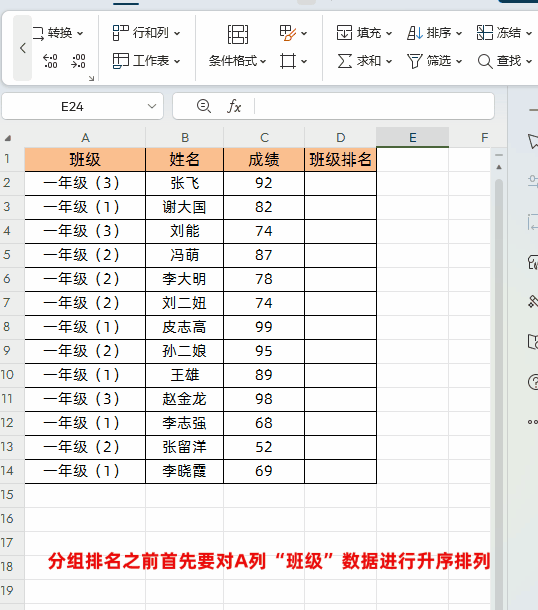
Task: Select the score cell 95
Action: (264, 351)
